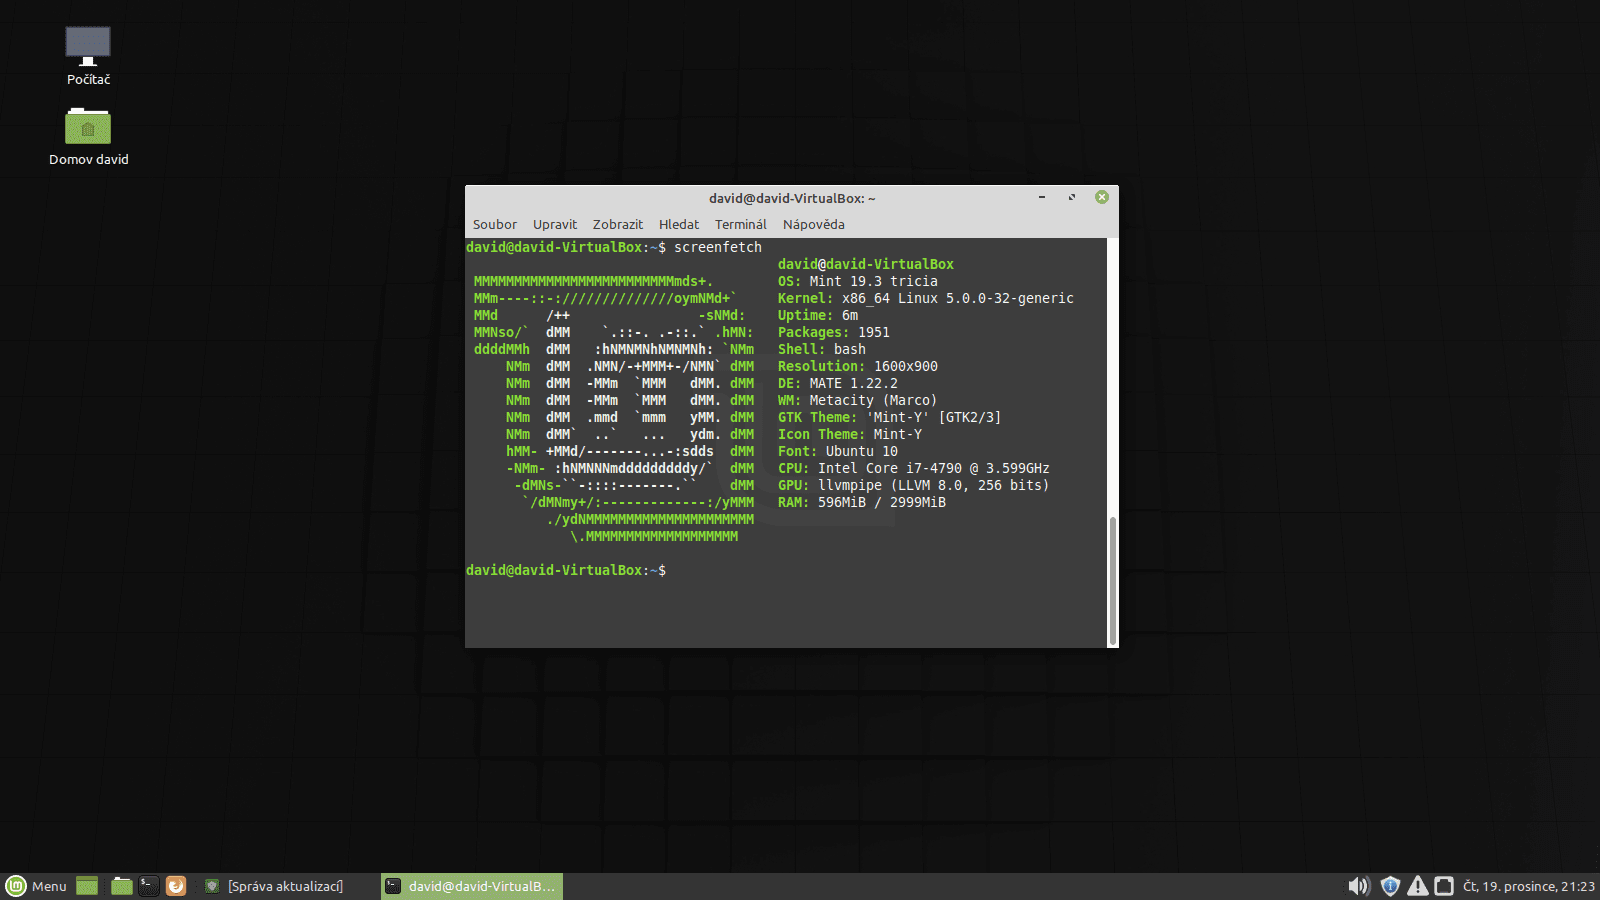Open the Domov david home folder
This screenshot has width=1600, height=900.
[88, 127]
